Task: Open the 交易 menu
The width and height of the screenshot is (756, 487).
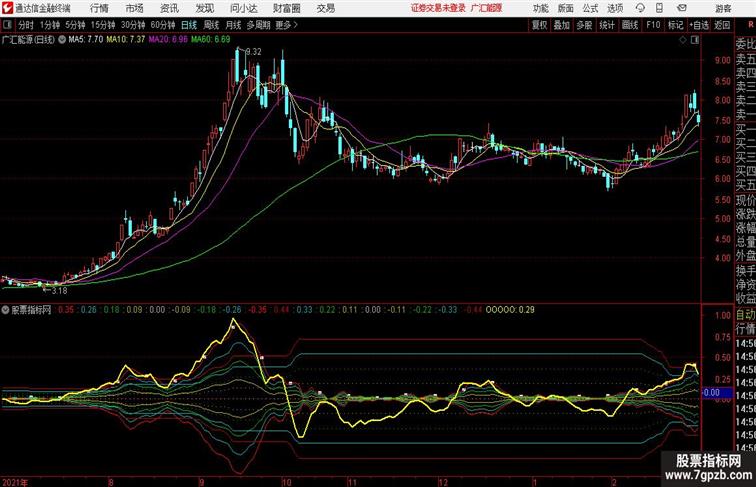Action: [325, 8]
